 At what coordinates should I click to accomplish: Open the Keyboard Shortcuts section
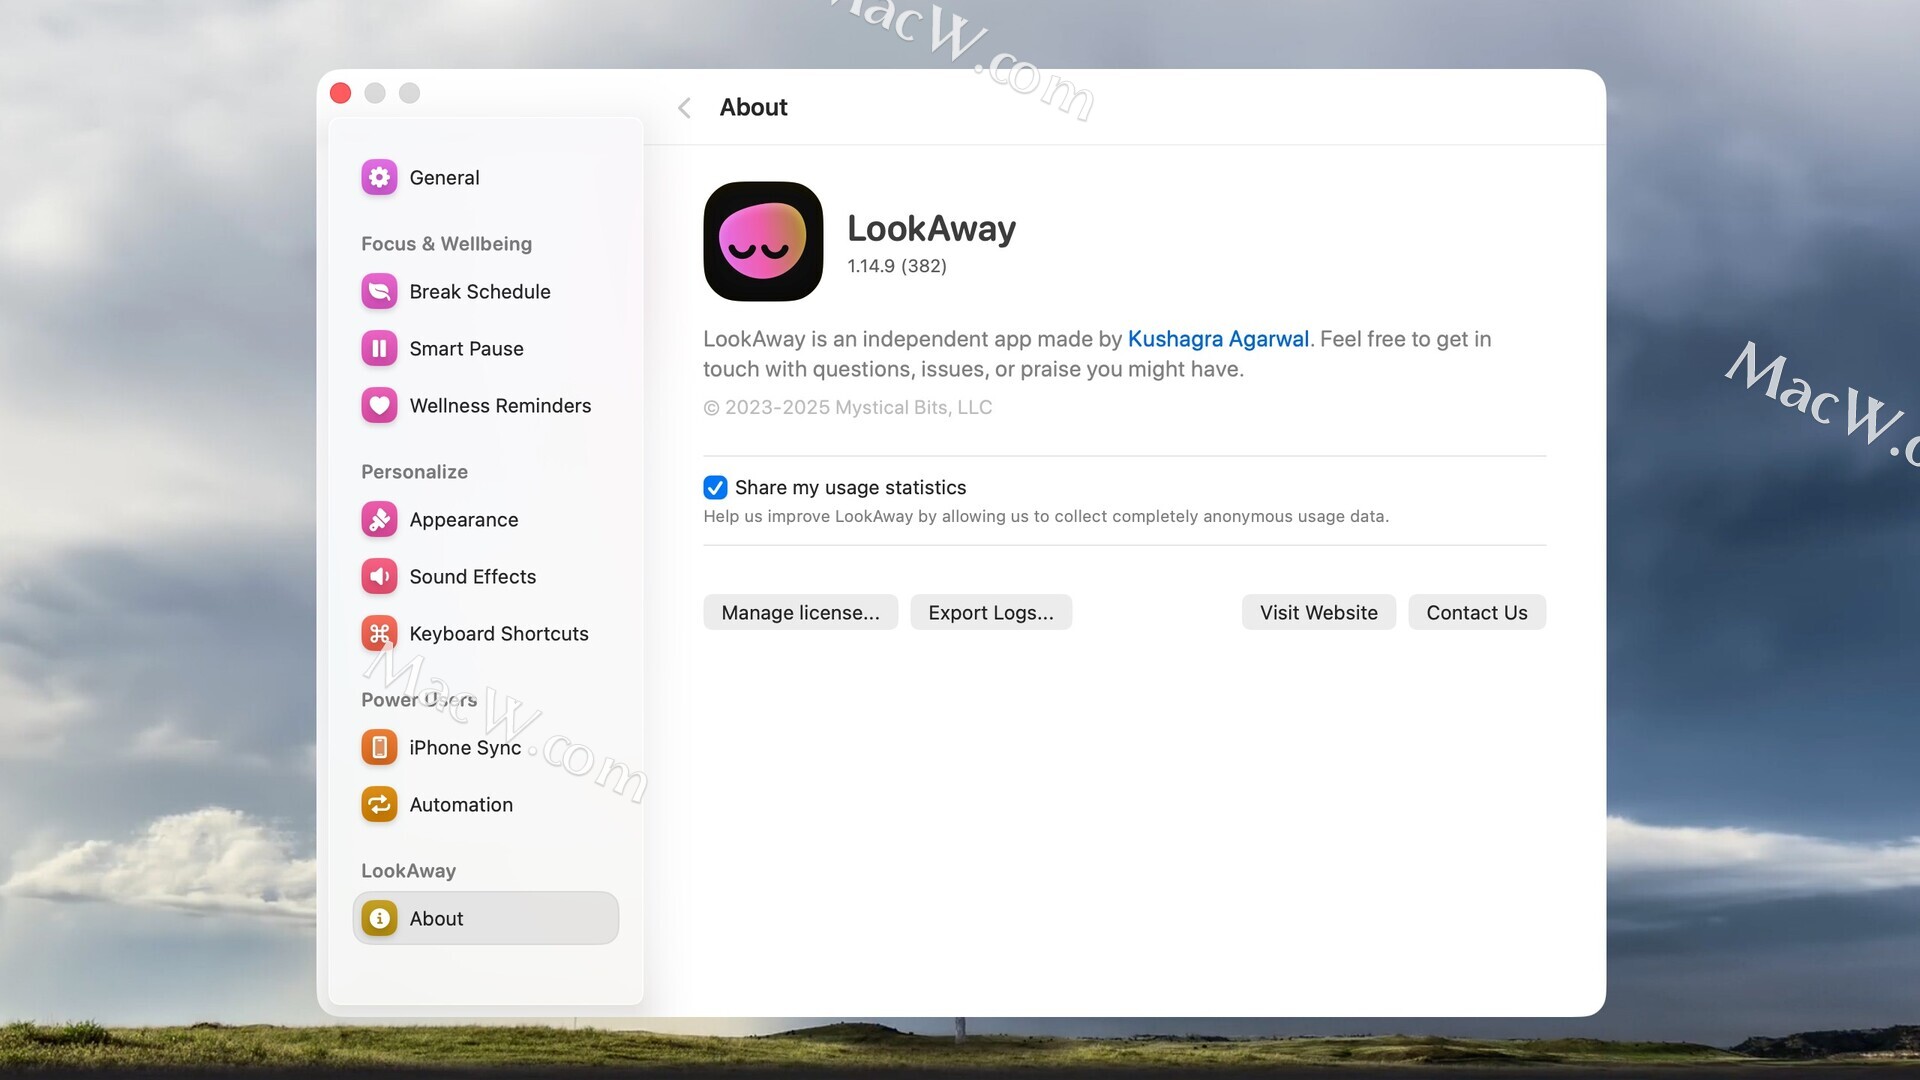(x=498, y=634)
